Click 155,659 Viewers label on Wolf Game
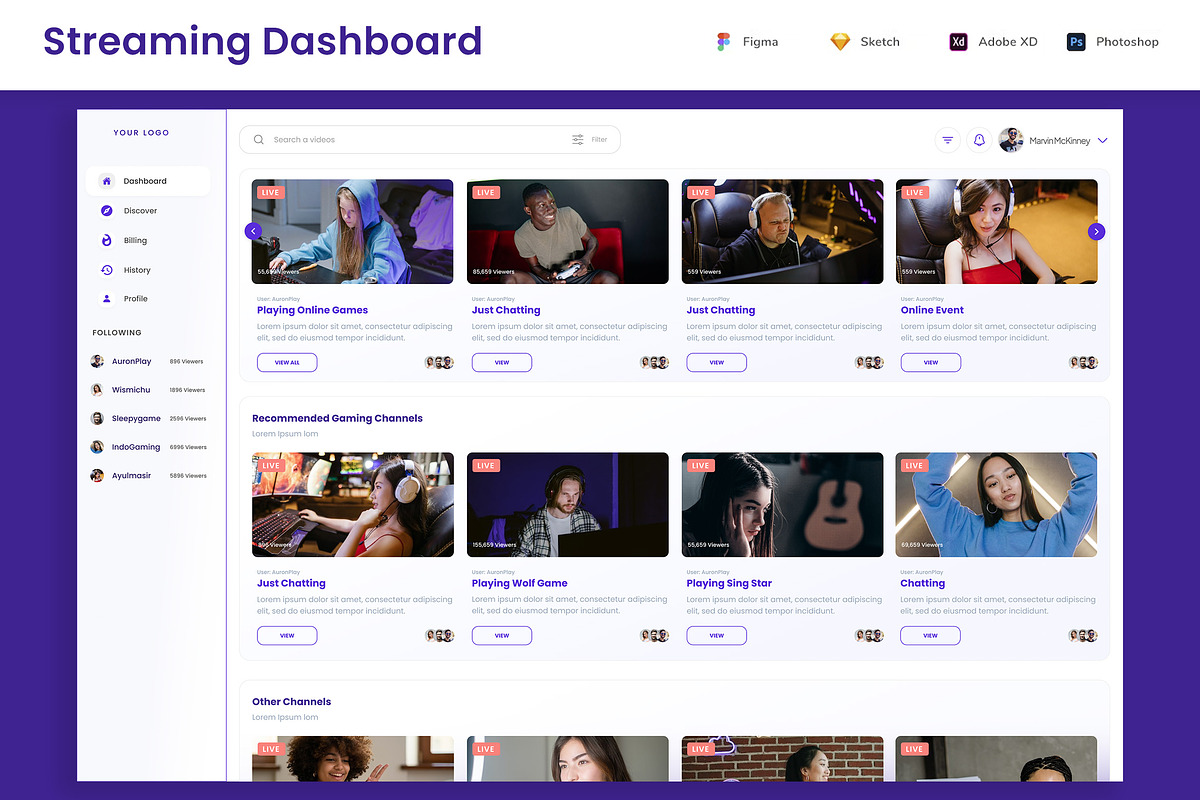The image size is (1200, 800). (x=495, y=545)
